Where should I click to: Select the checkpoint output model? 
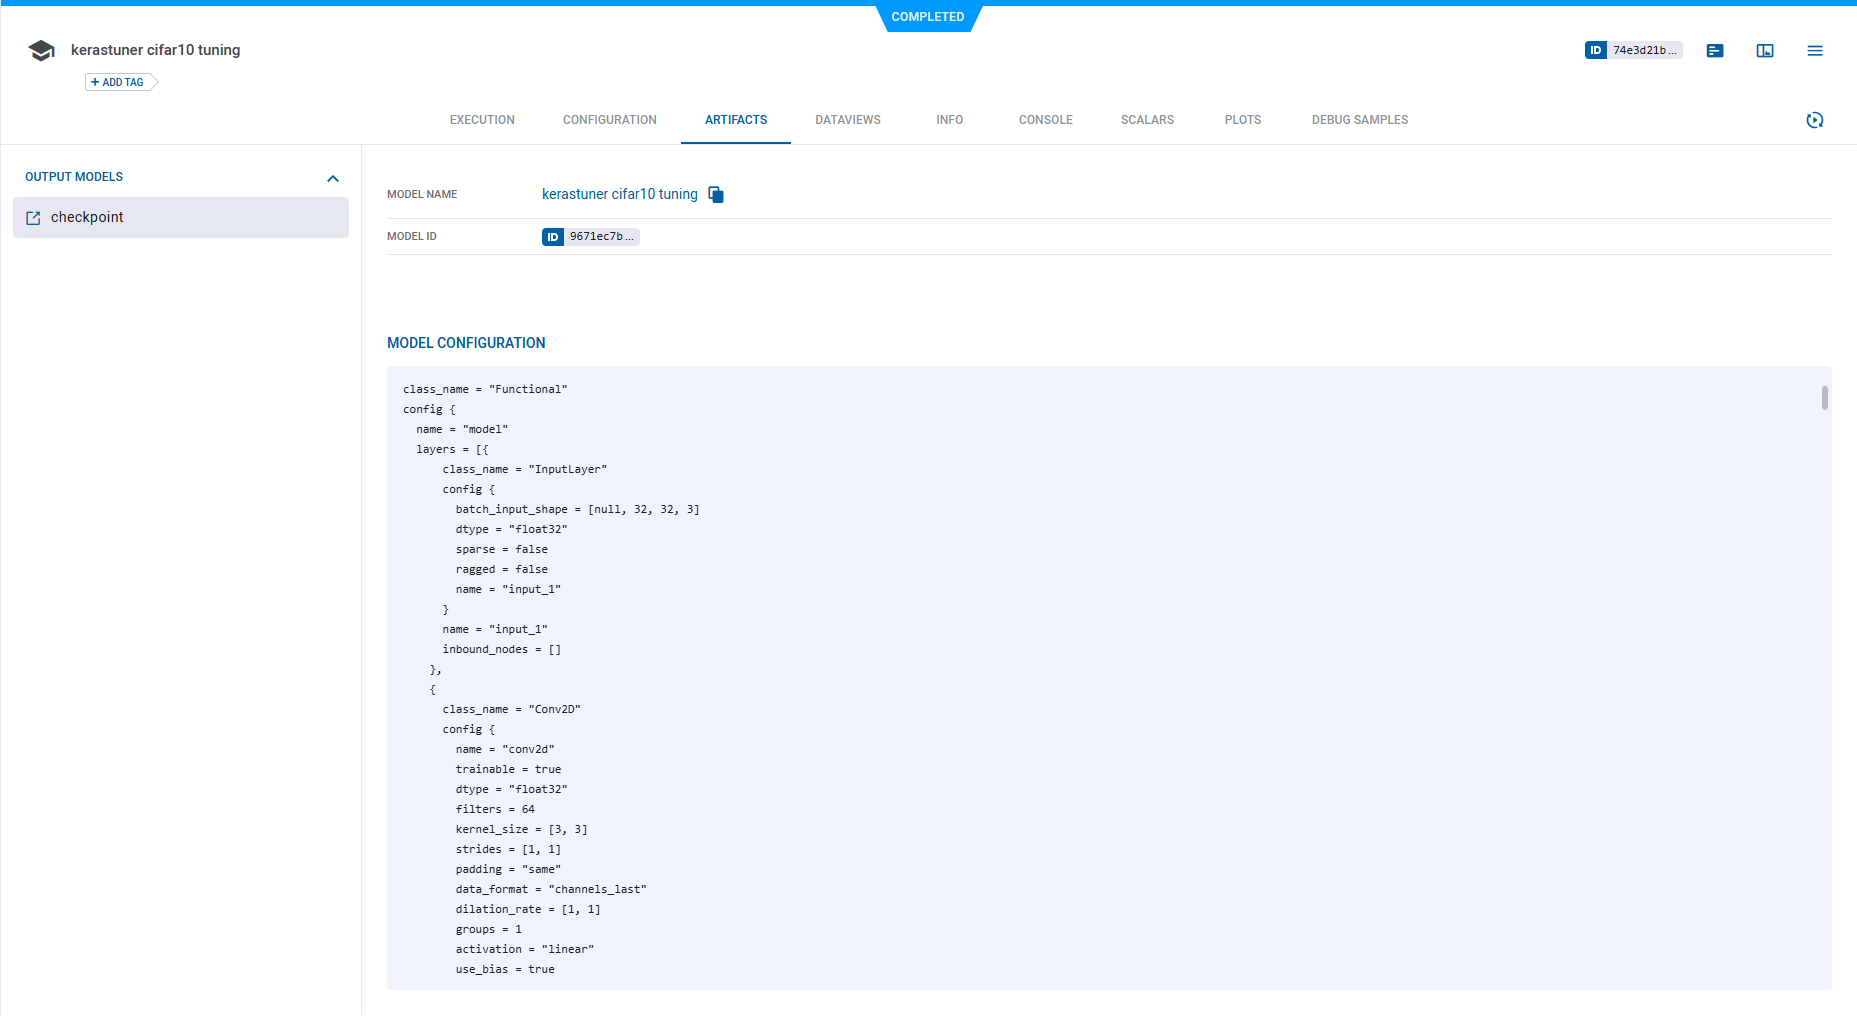[x=87, y=217]
